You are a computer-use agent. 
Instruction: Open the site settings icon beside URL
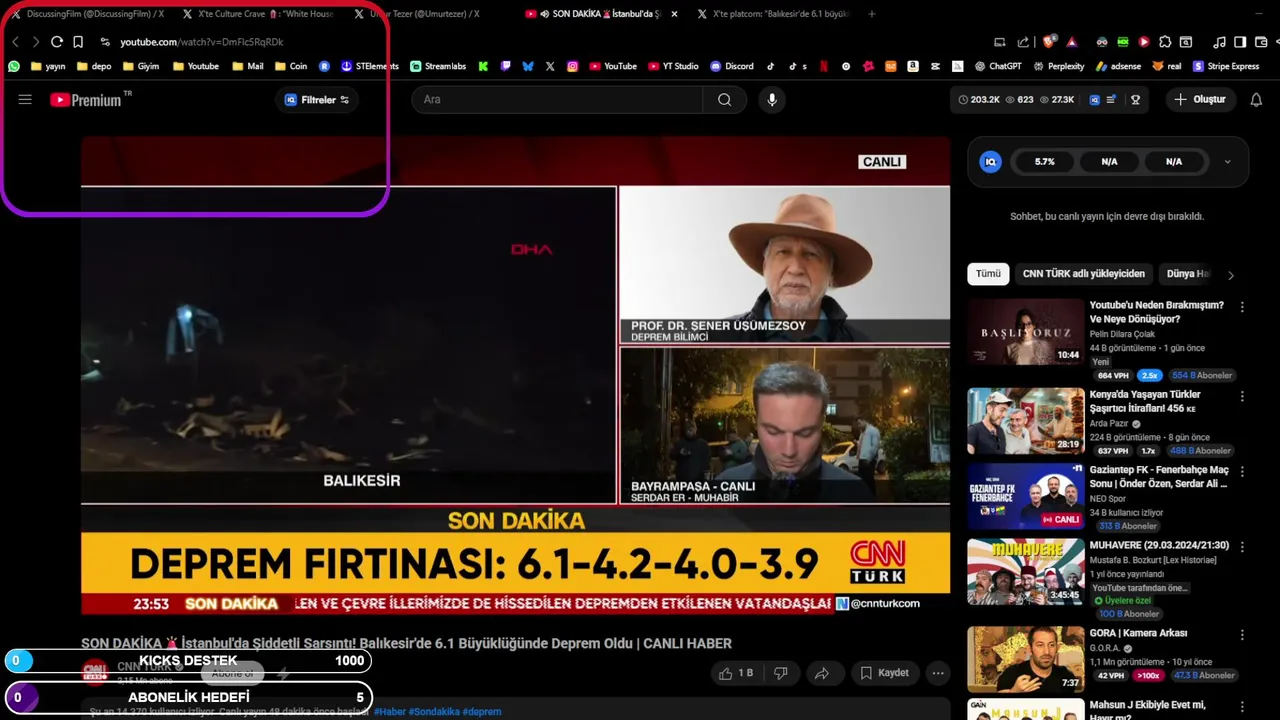(x=105, y=42)
